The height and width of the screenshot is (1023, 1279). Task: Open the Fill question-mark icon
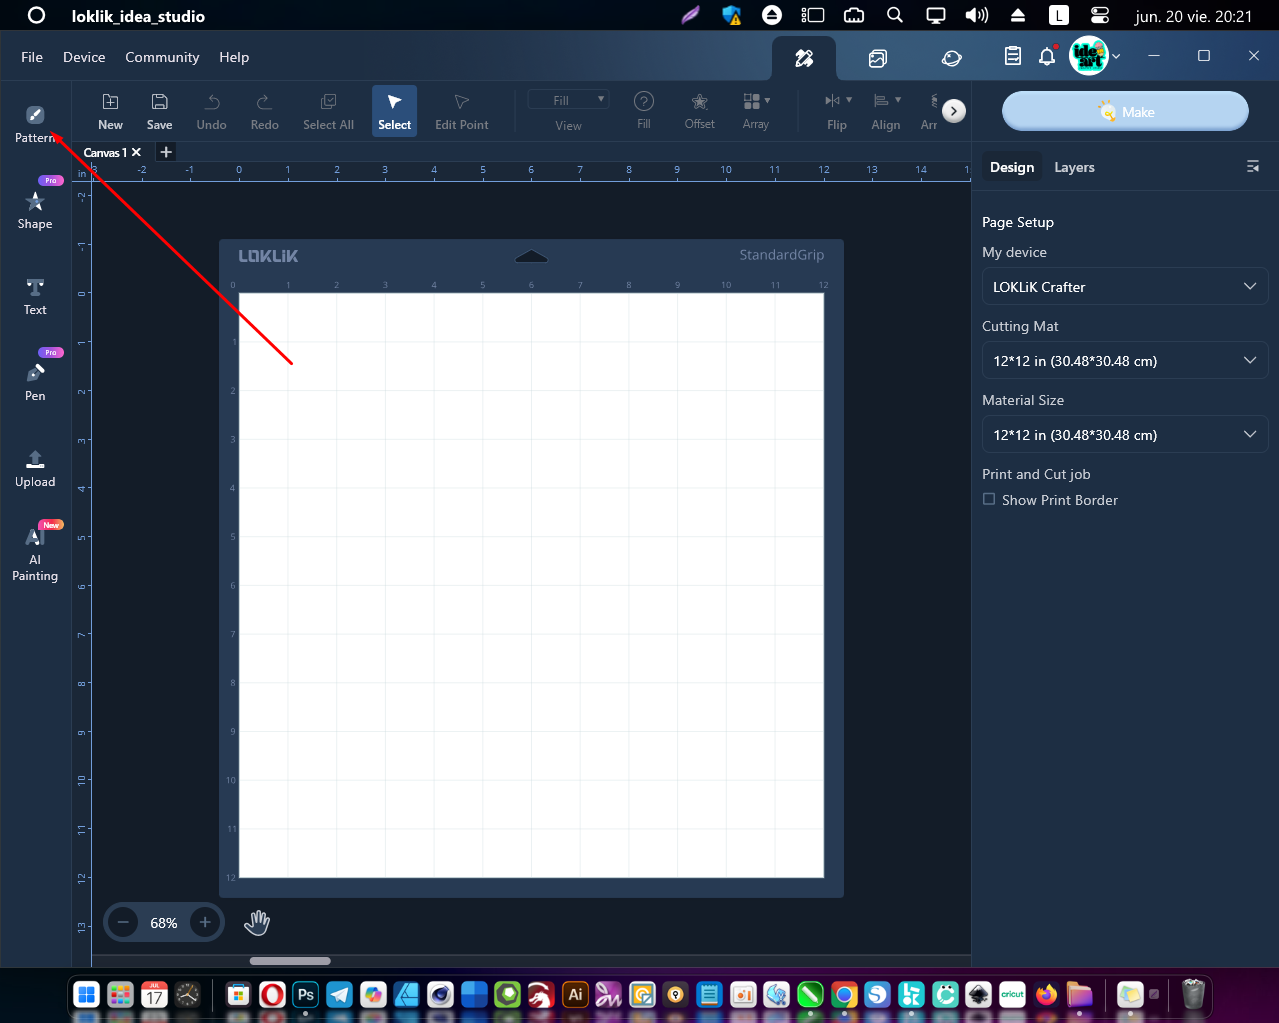(x=644, y=101)
